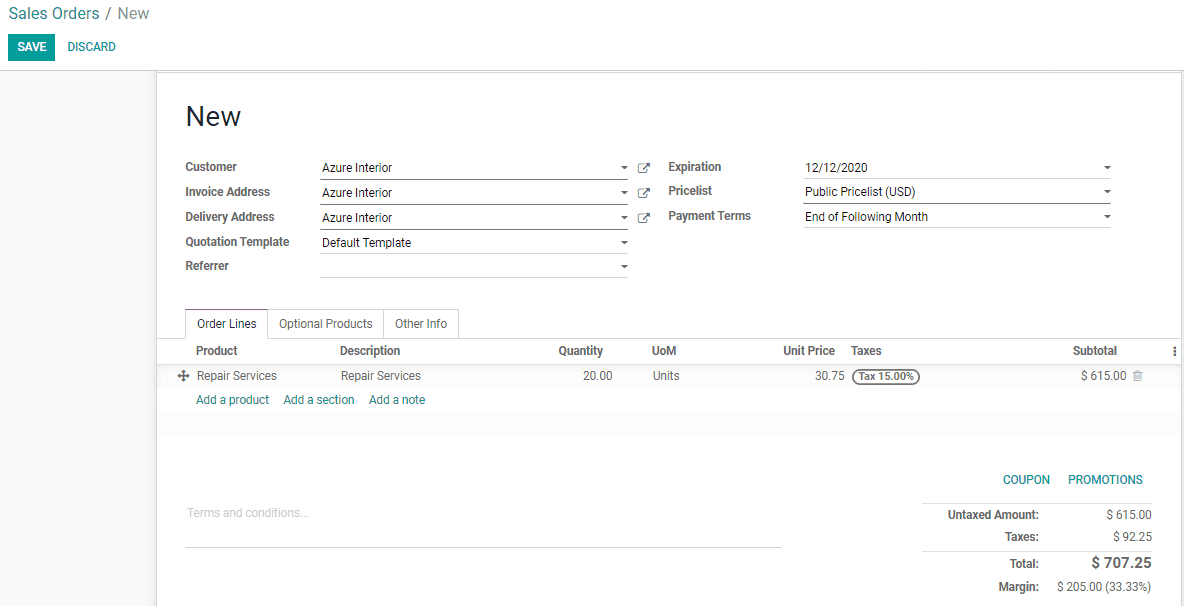Save the new sales order
This screenshot has width=1184, height=606.
pyautogui.click(x=32, y=47)
